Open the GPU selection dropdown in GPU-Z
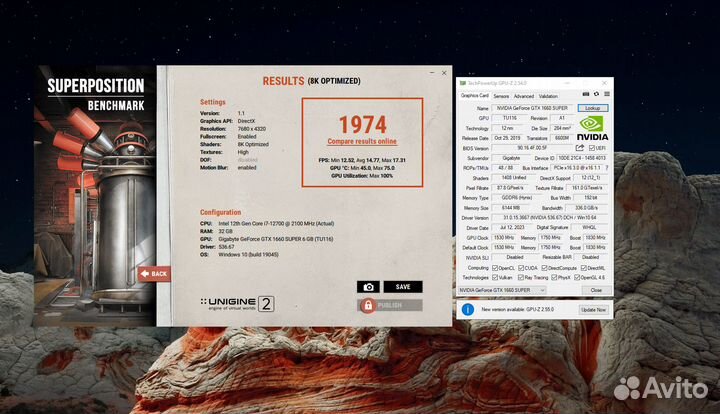Image resolution: width=720 pixels, height=414 pixels. (x=502, y=290)
